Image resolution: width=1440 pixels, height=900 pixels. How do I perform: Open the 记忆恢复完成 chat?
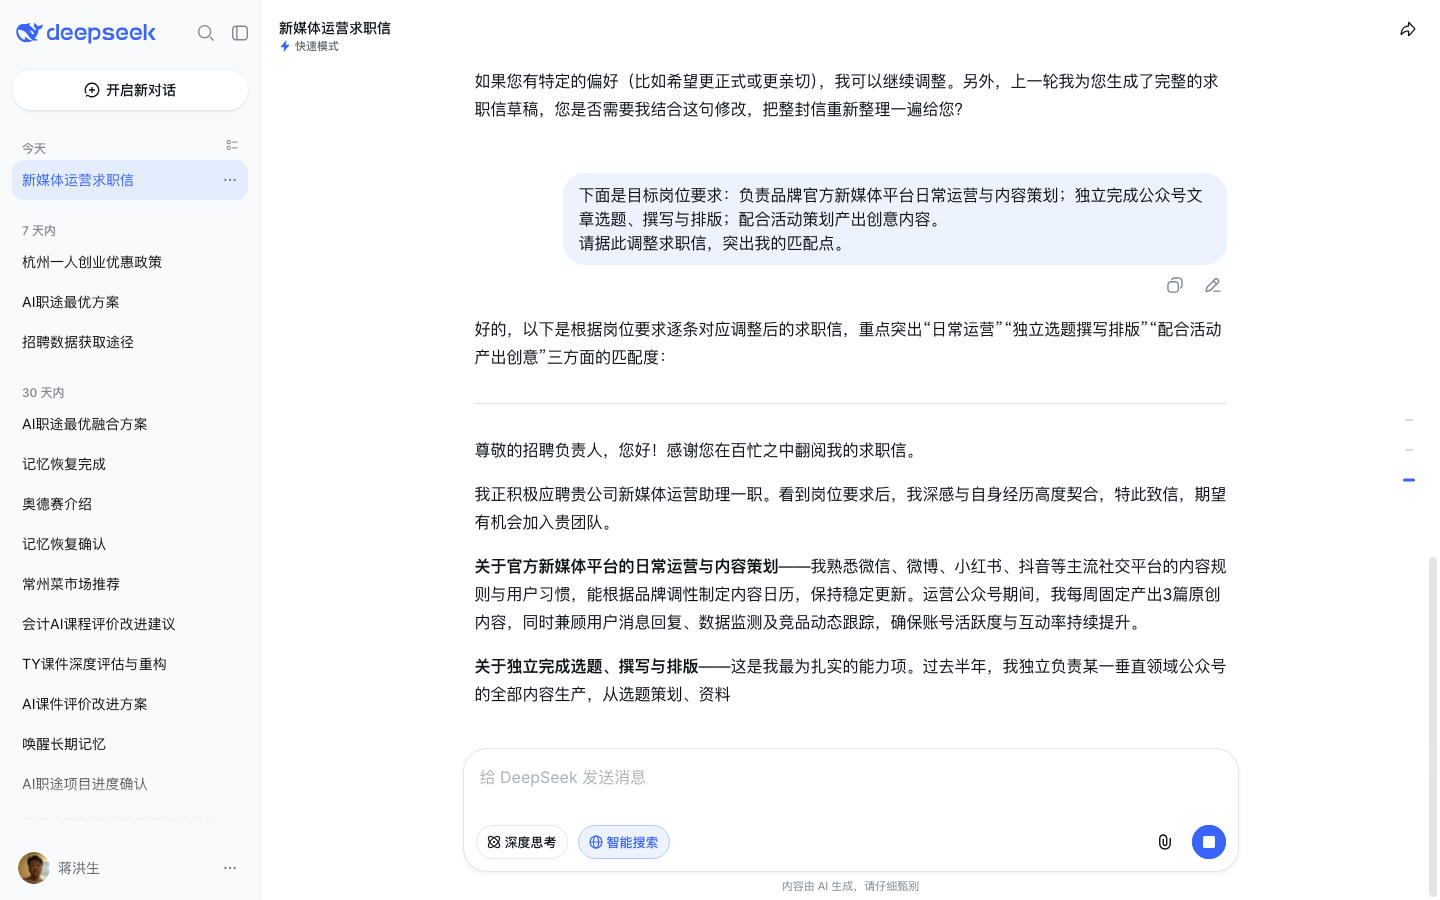click(x=130, y=464)
